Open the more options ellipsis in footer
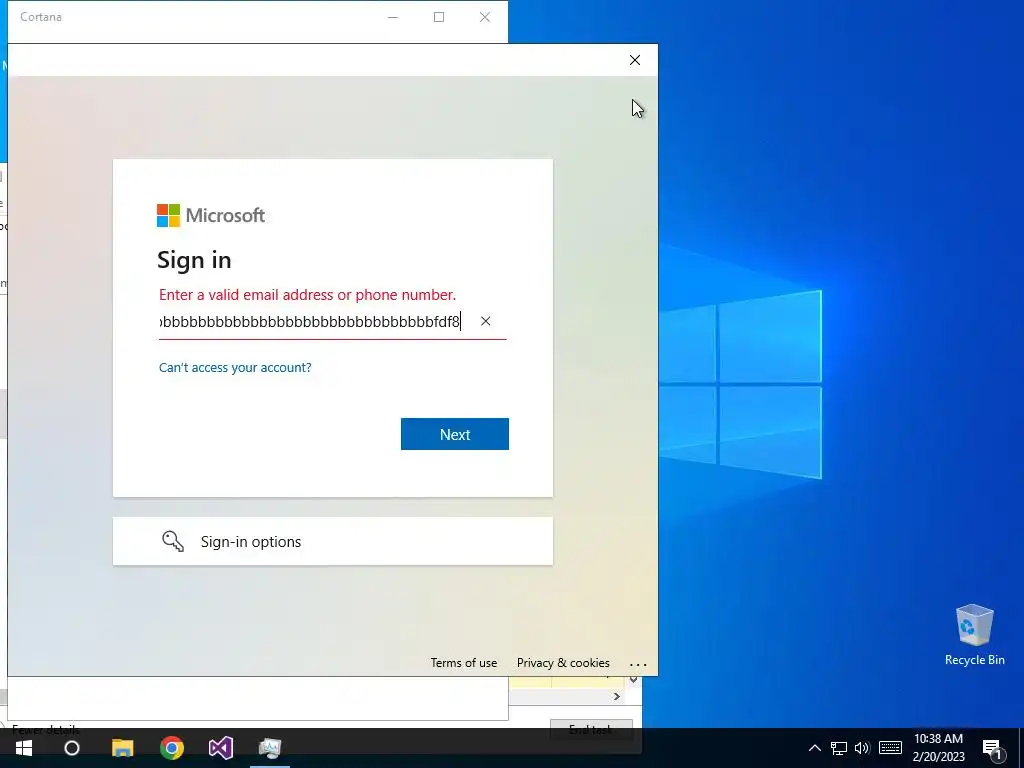 [x=638, y=665]
